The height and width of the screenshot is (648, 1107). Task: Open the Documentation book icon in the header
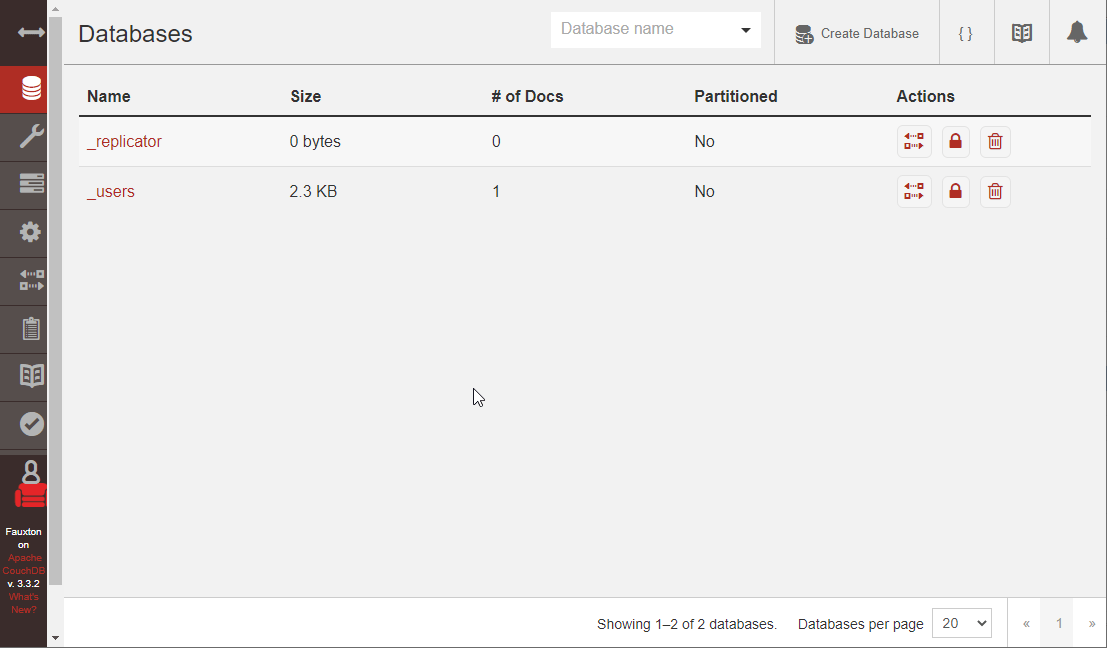point(1021,32)
